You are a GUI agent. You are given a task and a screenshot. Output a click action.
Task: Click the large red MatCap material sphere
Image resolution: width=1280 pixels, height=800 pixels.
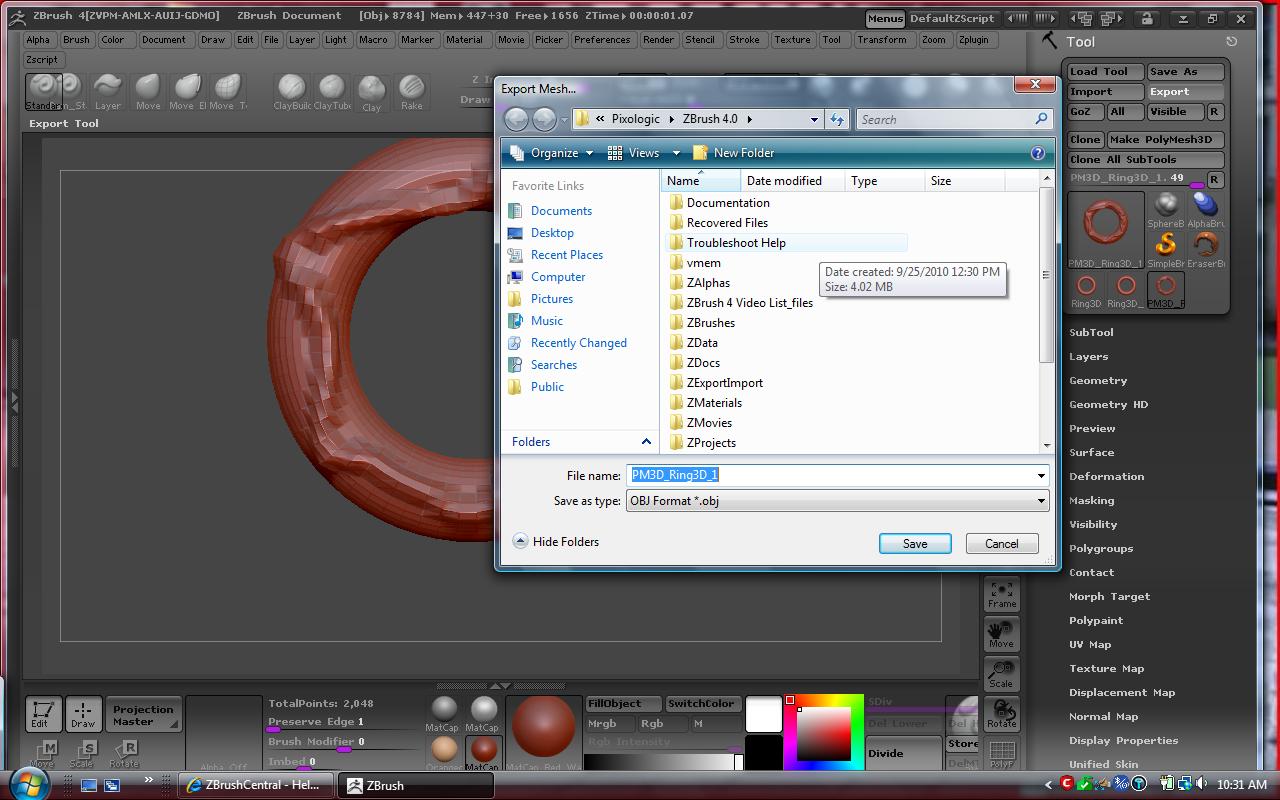(544, 731)
